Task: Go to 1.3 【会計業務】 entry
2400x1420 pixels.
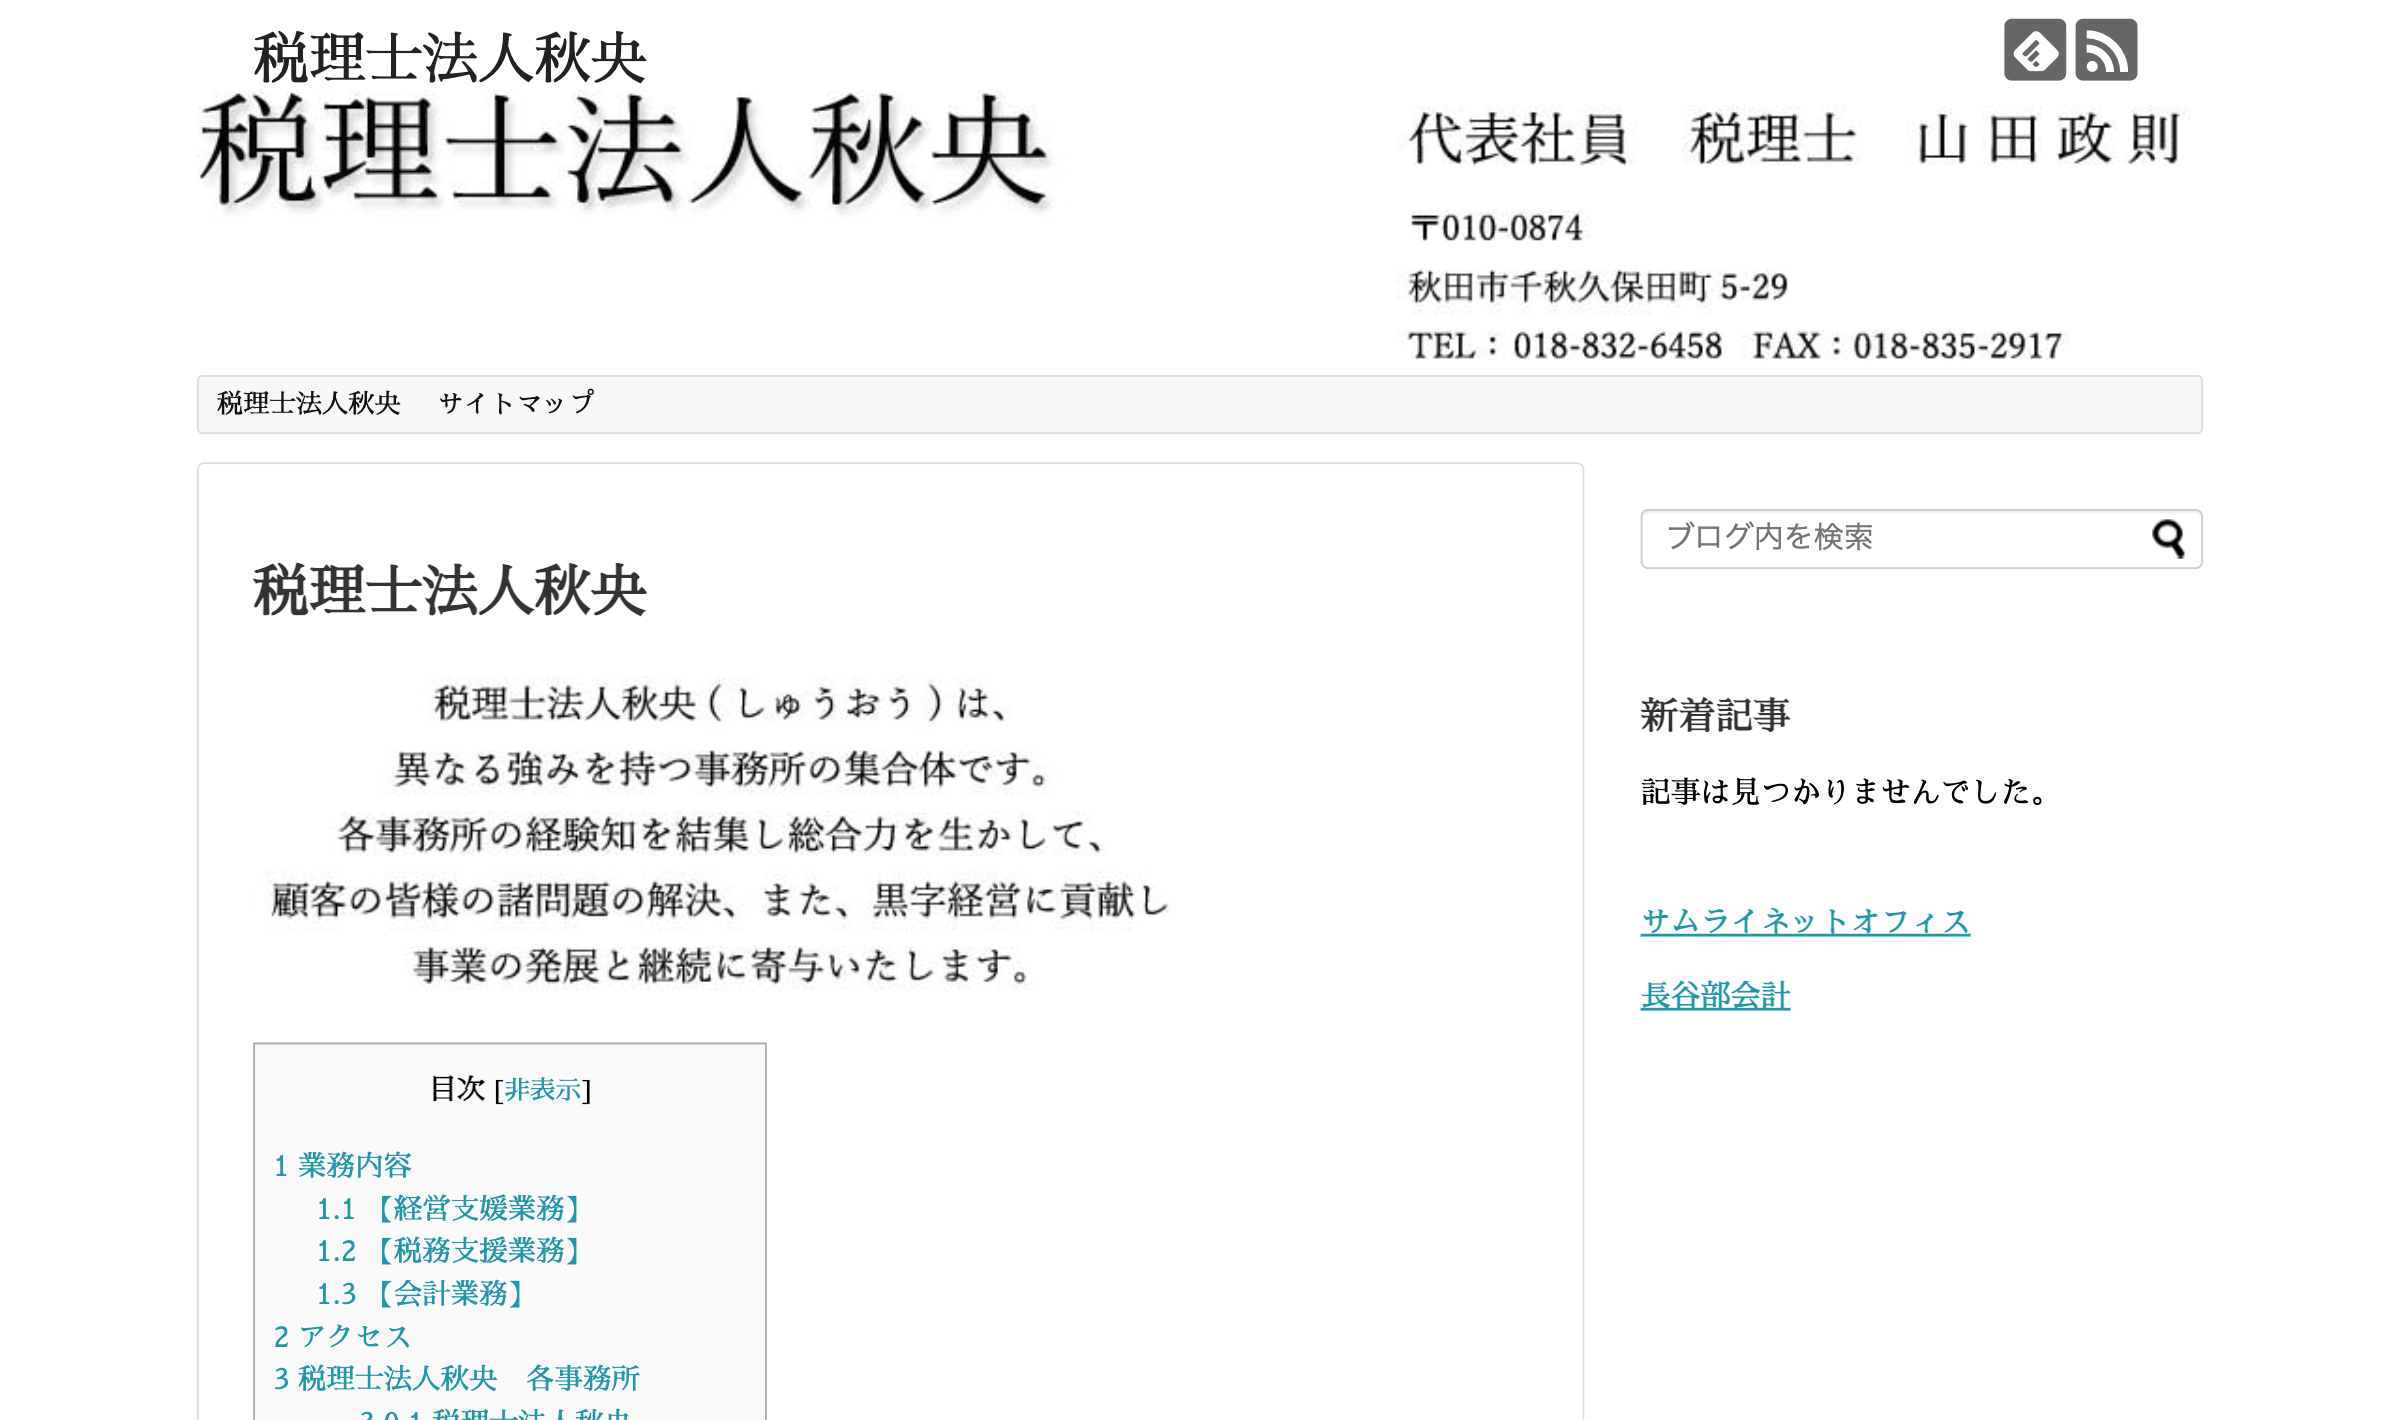Action: point(421,1294)
